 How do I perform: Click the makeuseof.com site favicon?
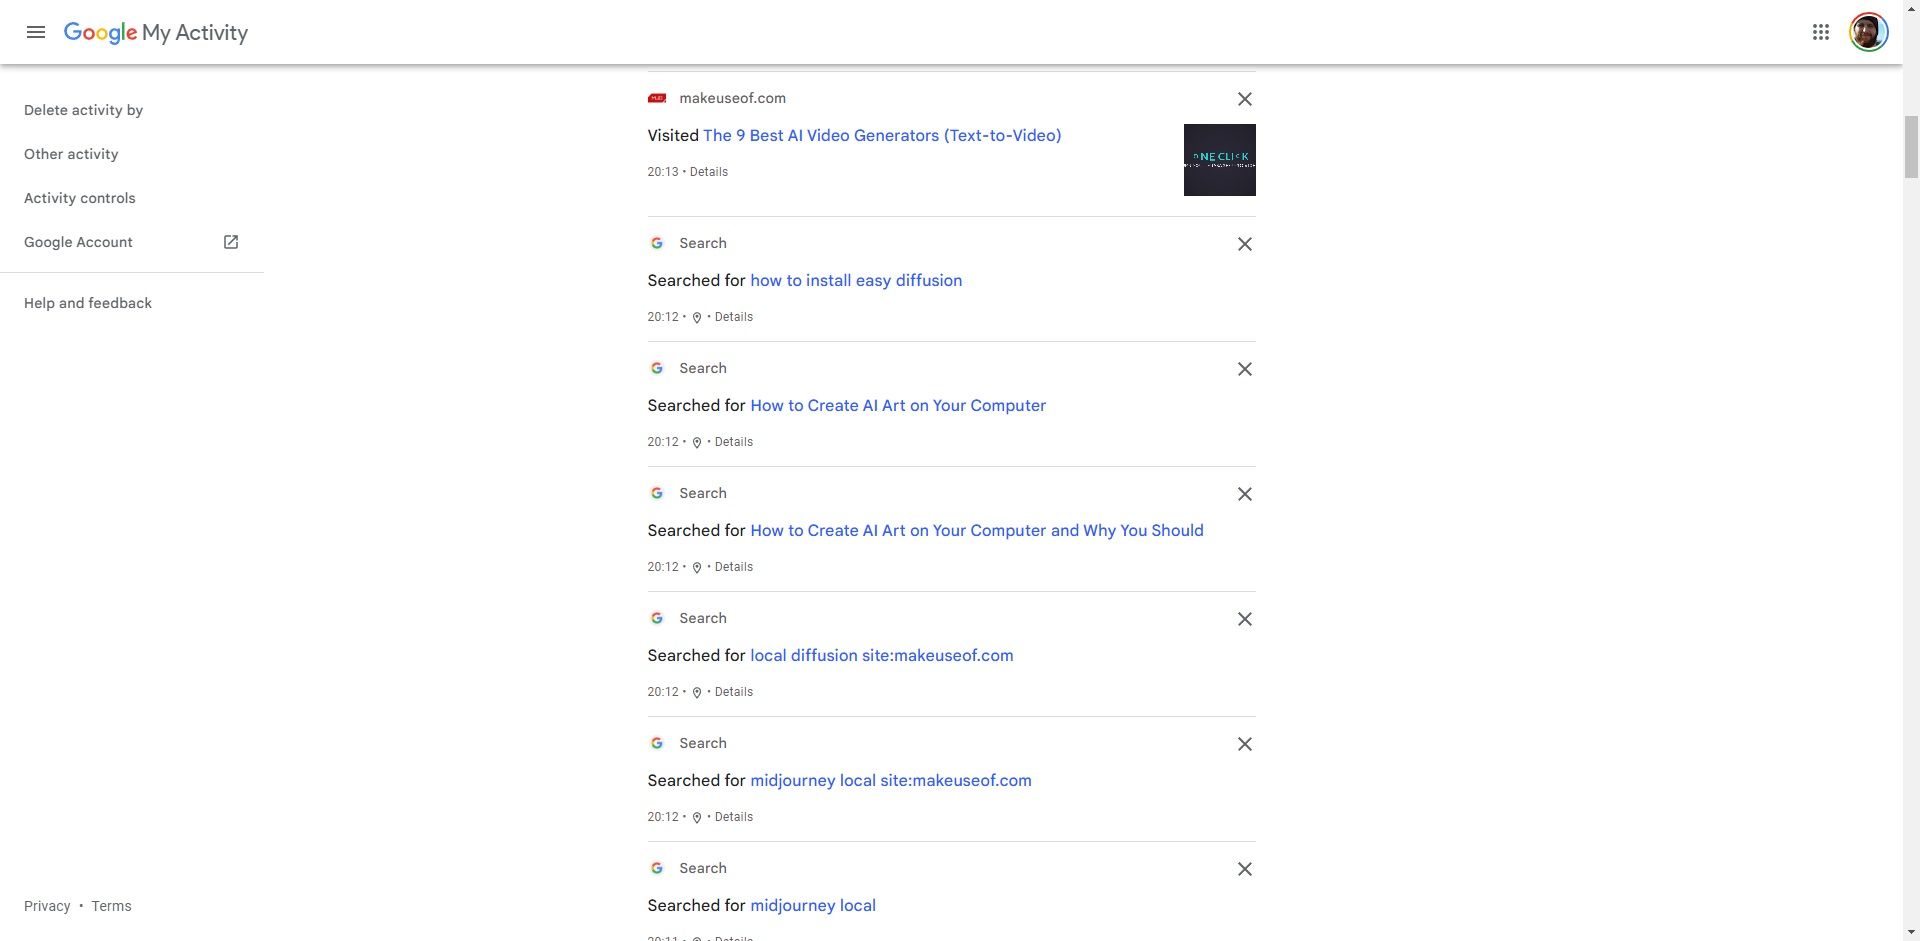[657, 98]
